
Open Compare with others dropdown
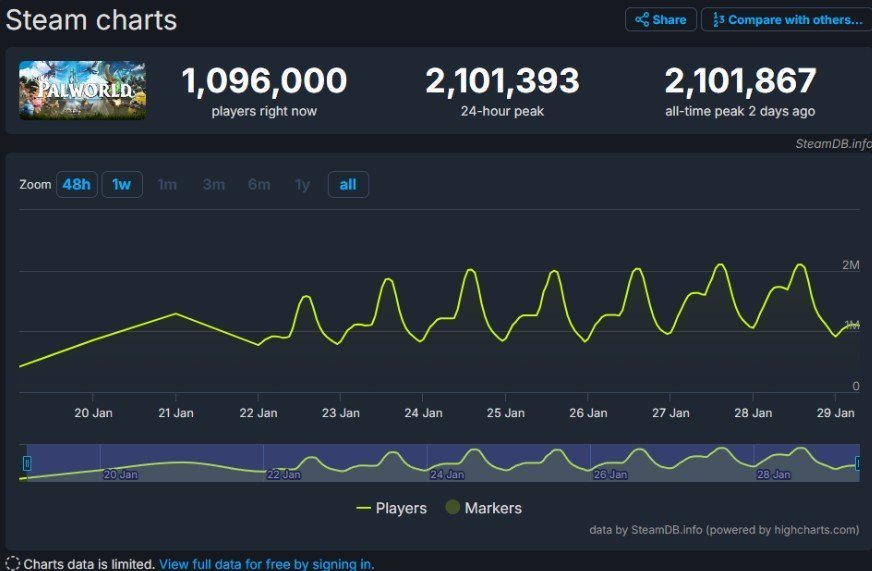coord(786,20)
